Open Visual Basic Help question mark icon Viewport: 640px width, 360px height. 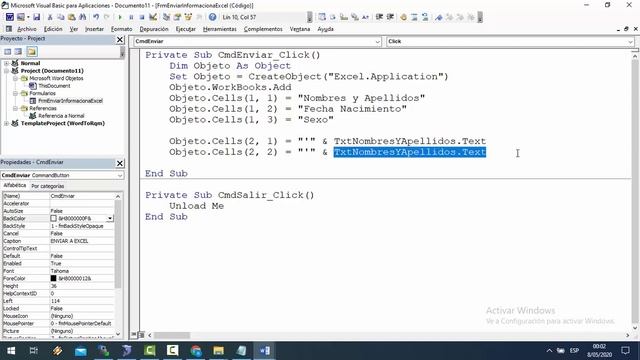pos(212,17)
